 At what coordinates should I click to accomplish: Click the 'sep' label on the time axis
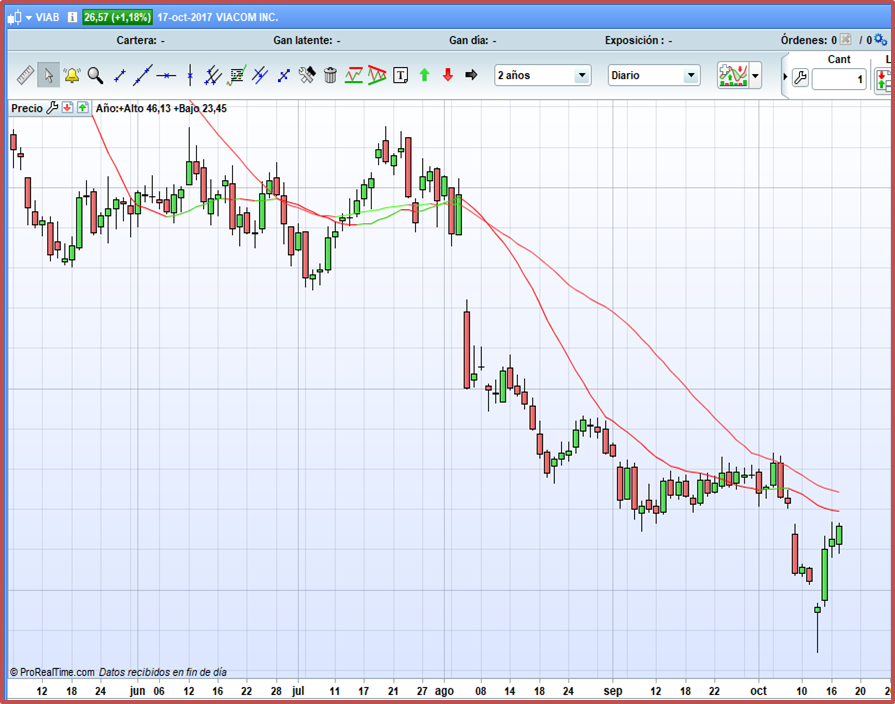point(613,691)
